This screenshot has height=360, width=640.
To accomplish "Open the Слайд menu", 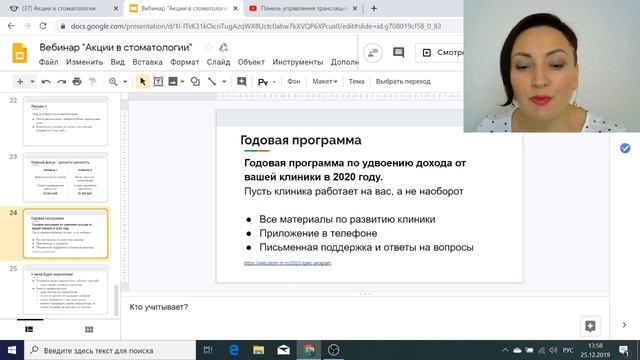I will coord(218,62).
